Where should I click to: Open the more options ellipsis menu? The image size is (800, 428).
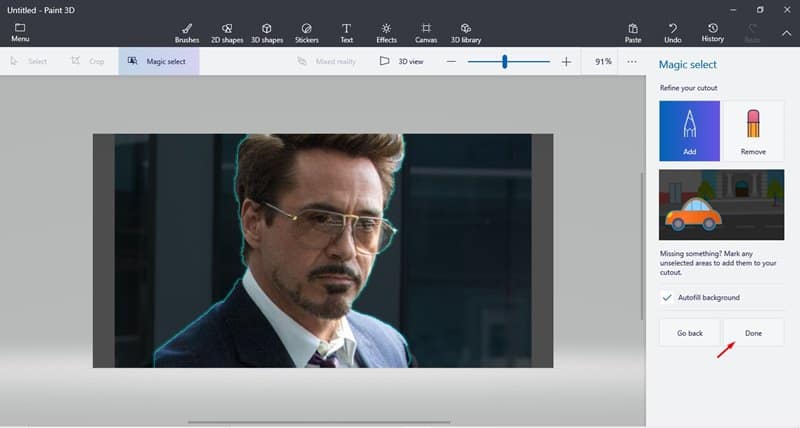point(632,61)
